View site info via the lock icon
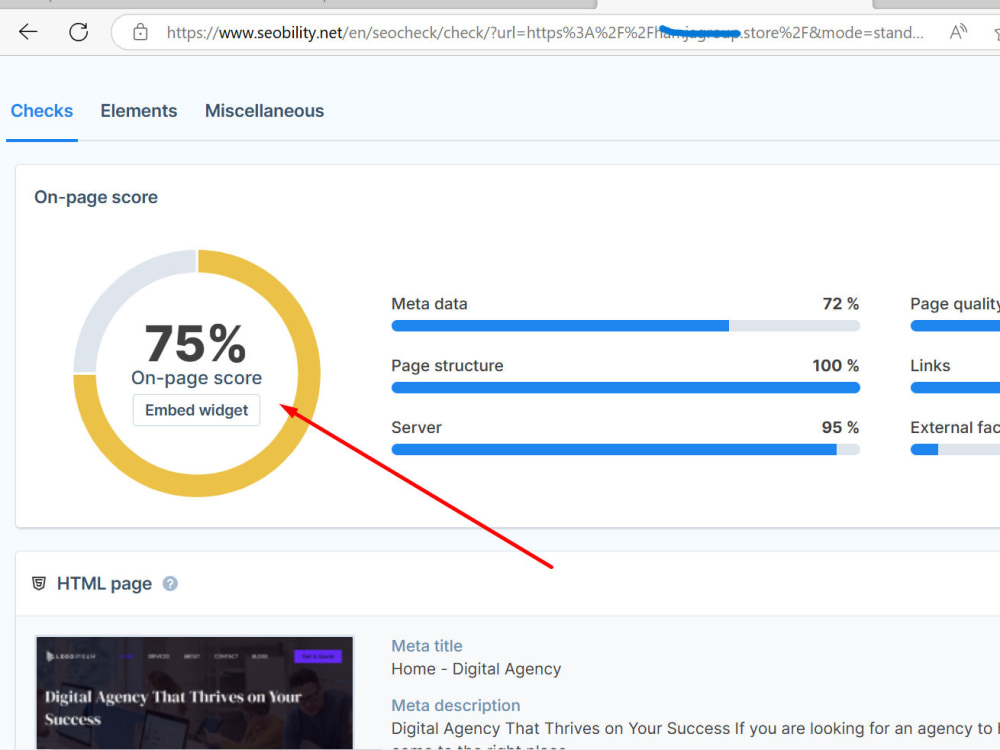 pos(140,32)
